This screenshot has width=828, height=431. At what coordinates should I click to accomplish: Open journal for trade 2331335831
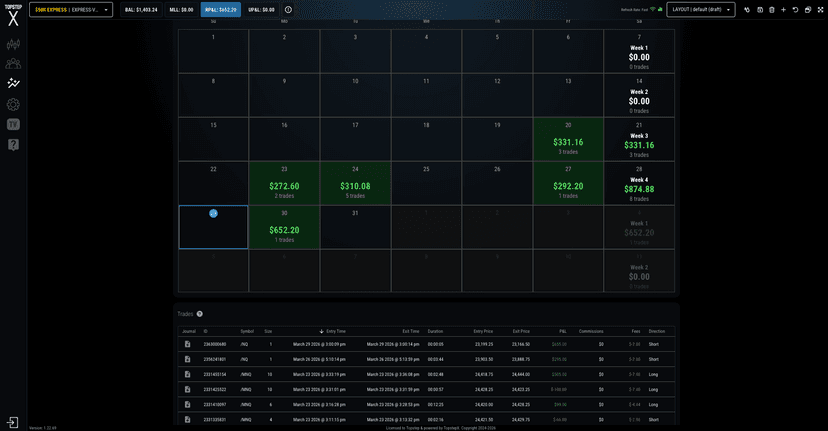(187, 419)
